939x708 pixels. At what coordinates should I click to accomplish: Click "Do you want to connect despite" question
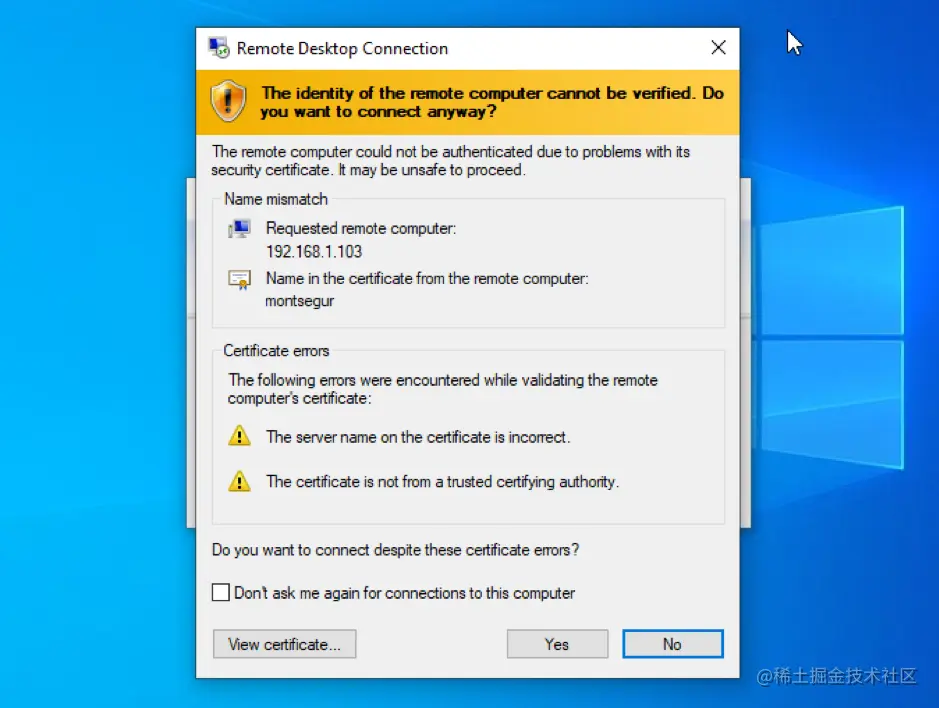[395, 550]
